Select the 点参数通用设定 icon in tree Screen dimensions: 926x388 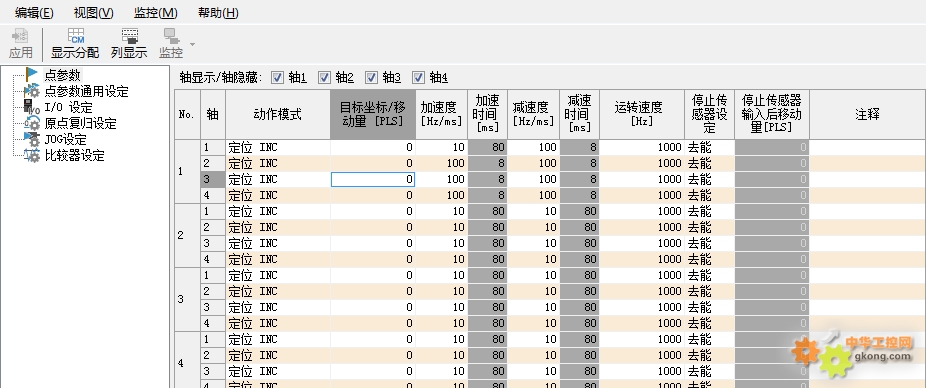click(x=32, y=91)
